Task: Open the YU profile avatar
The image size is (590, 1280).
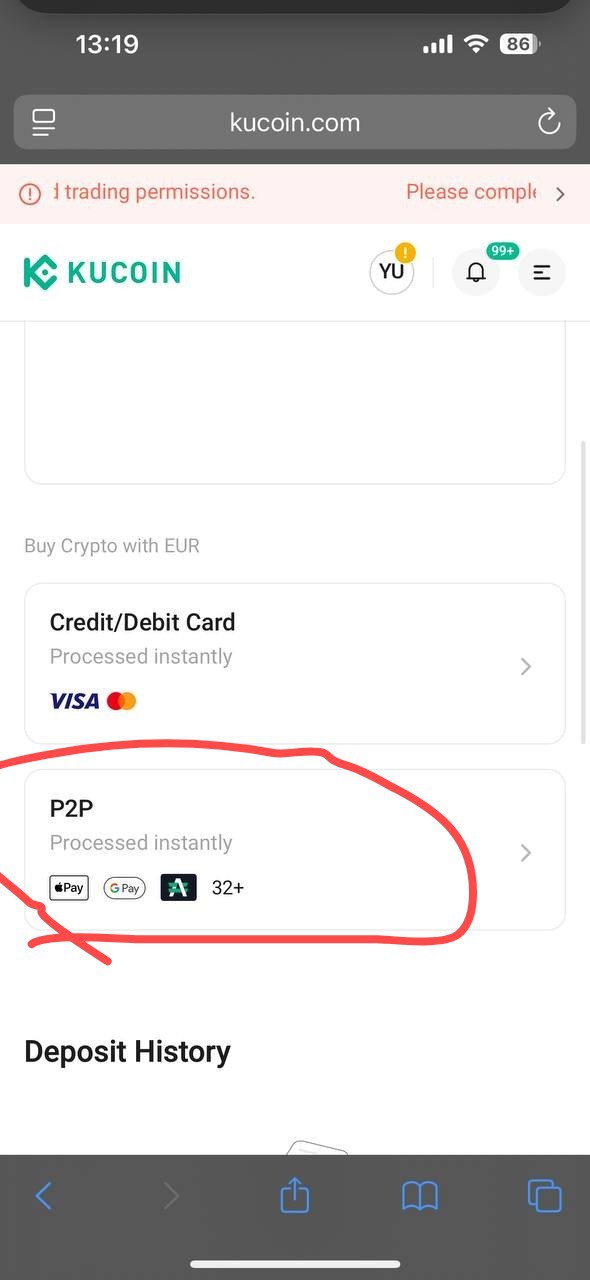Action: click(x=392, y=272)
